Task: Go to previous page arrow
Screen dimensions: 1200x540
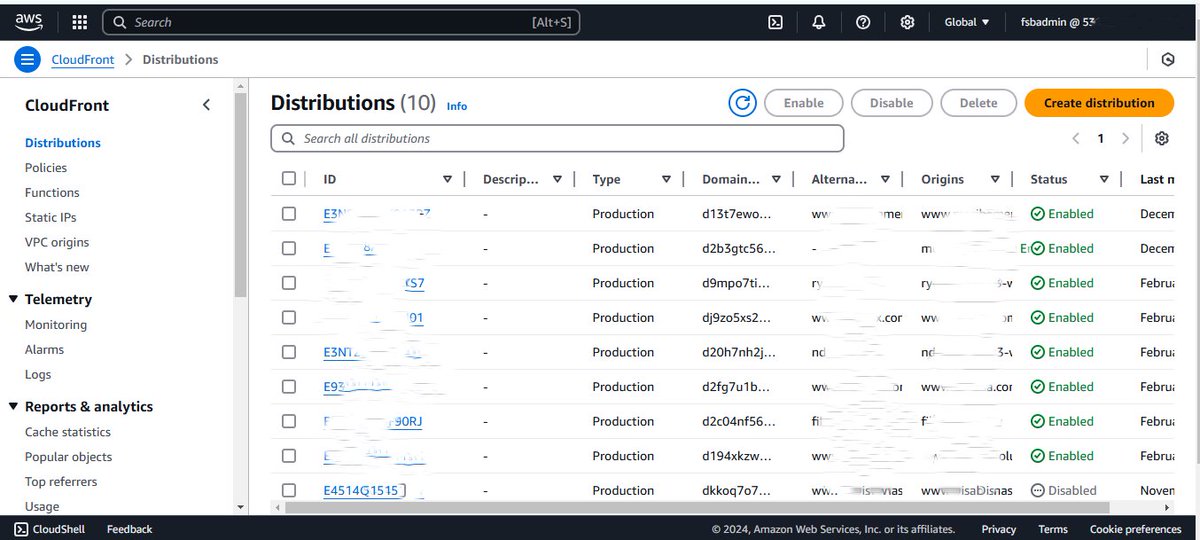Action: coord(1076,138)
